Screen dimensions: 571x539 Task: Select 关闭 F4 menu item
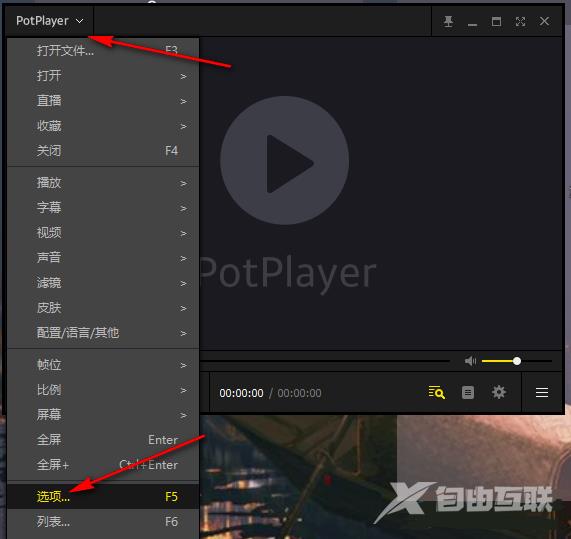point(103,150)
